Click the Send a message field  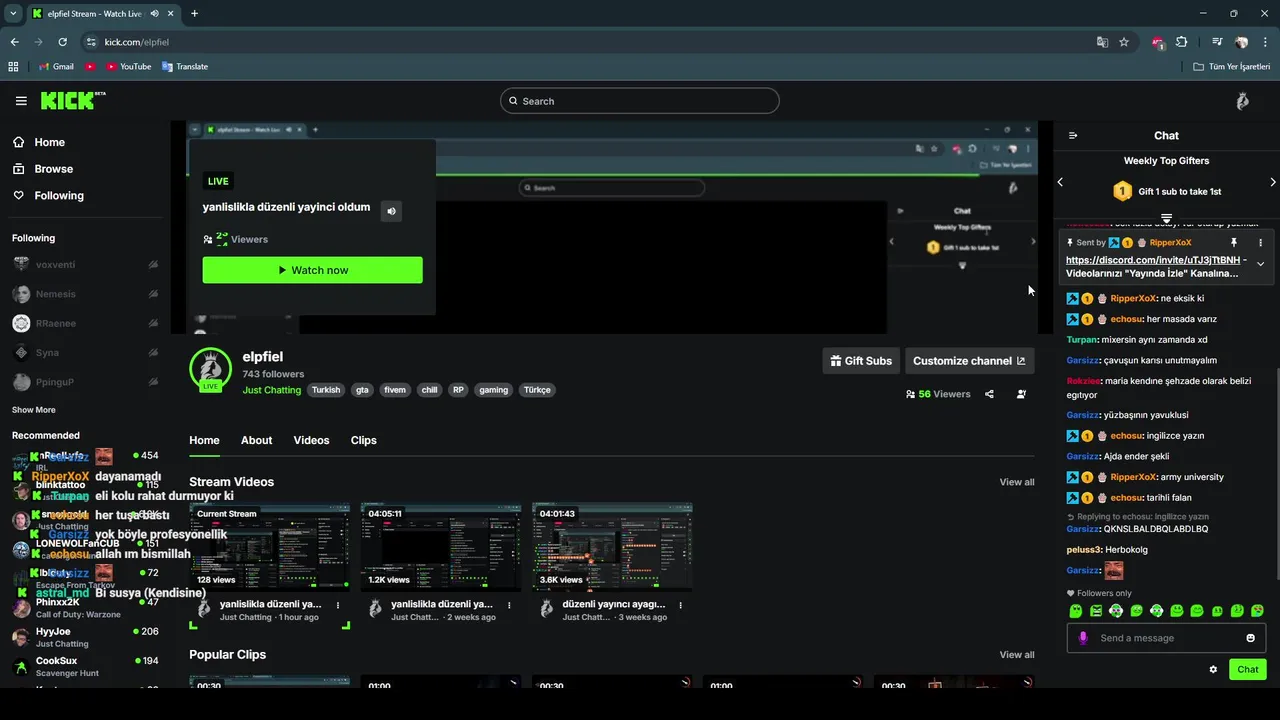coord(1166,638)
